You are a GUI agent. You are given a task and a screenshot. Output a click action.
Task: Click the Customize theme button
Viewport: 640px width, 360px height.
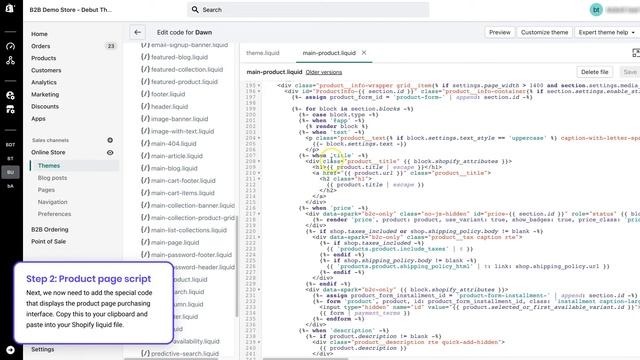544,32
